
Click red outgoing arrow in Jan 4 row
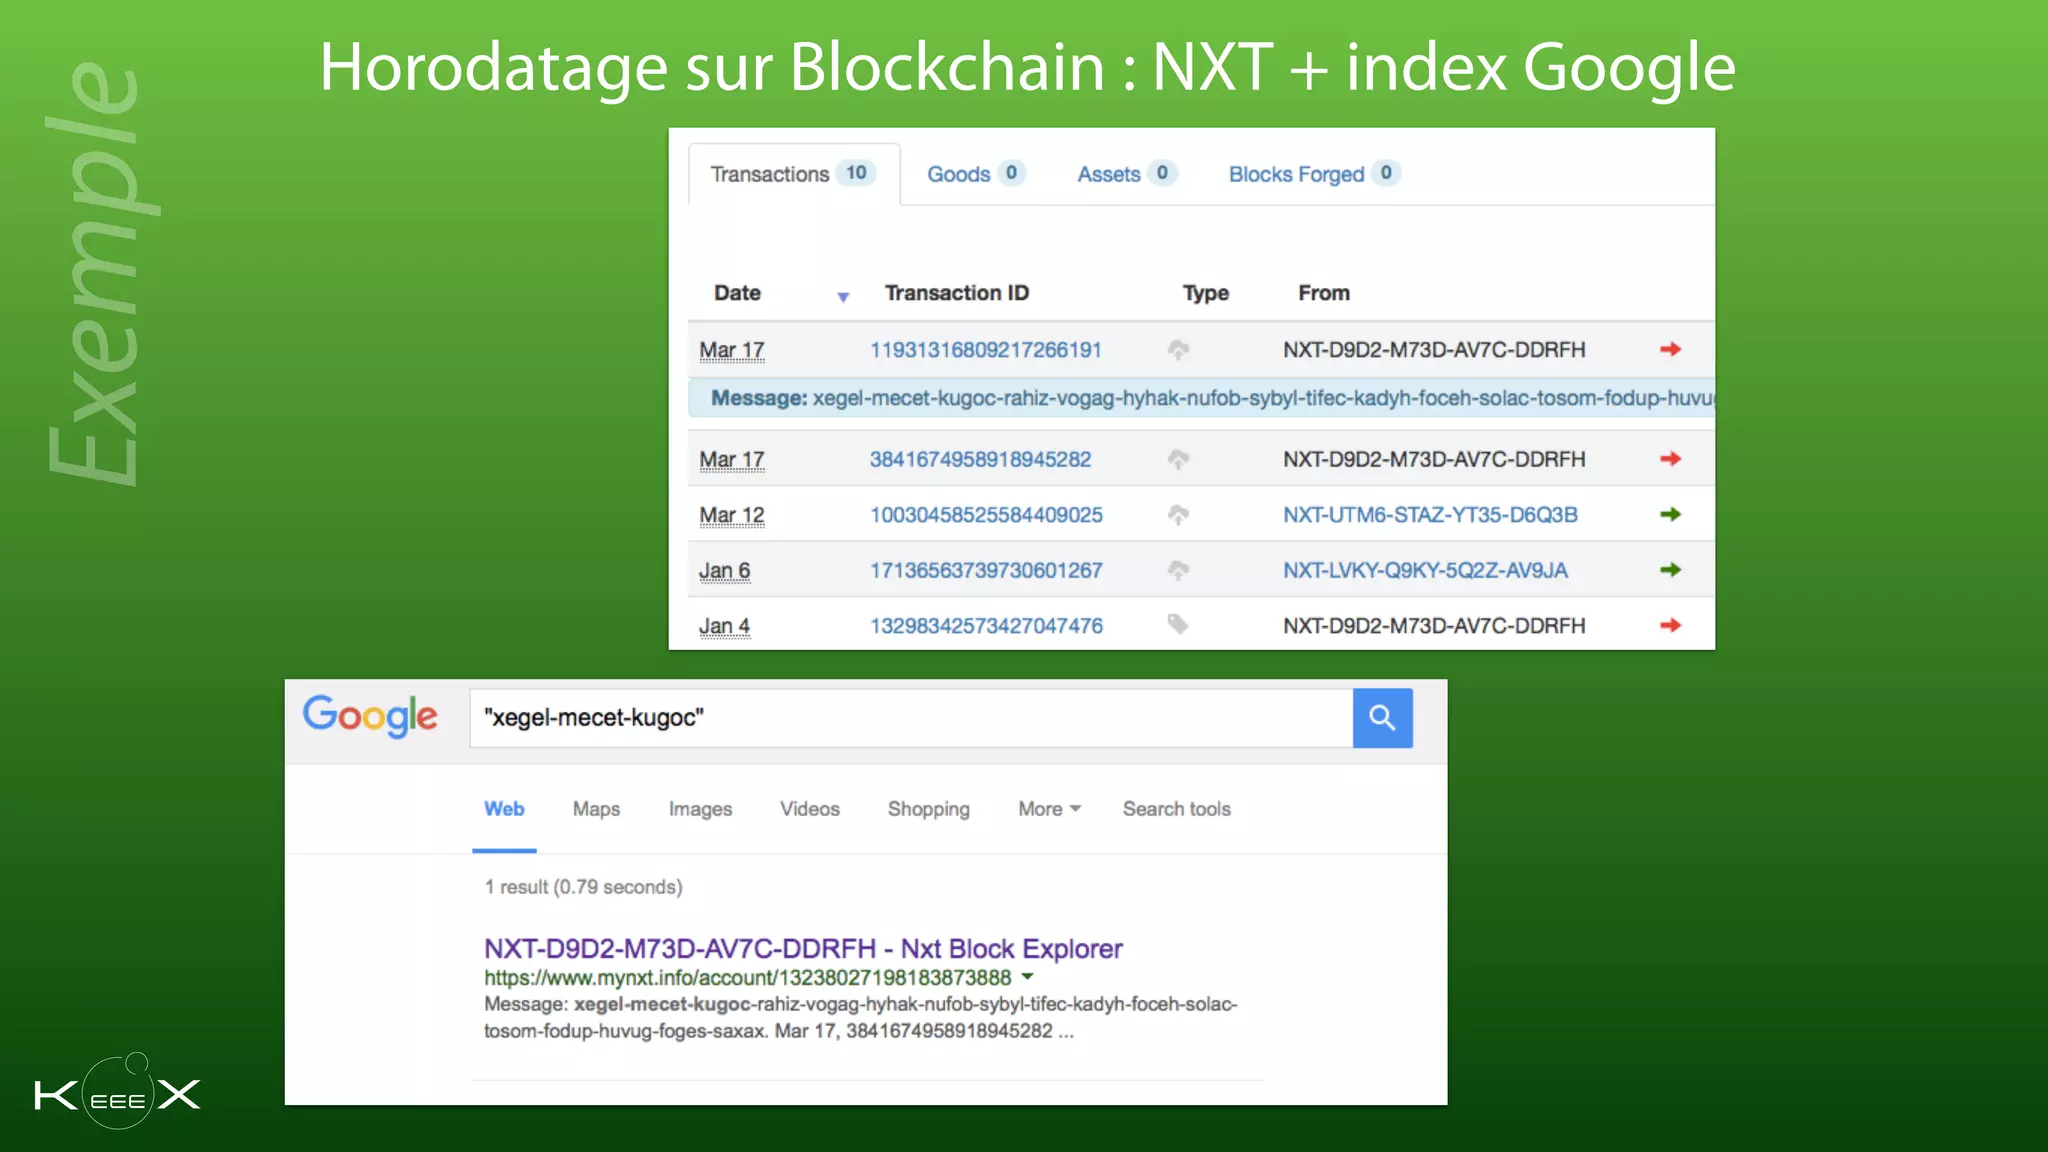(1670, 625)
